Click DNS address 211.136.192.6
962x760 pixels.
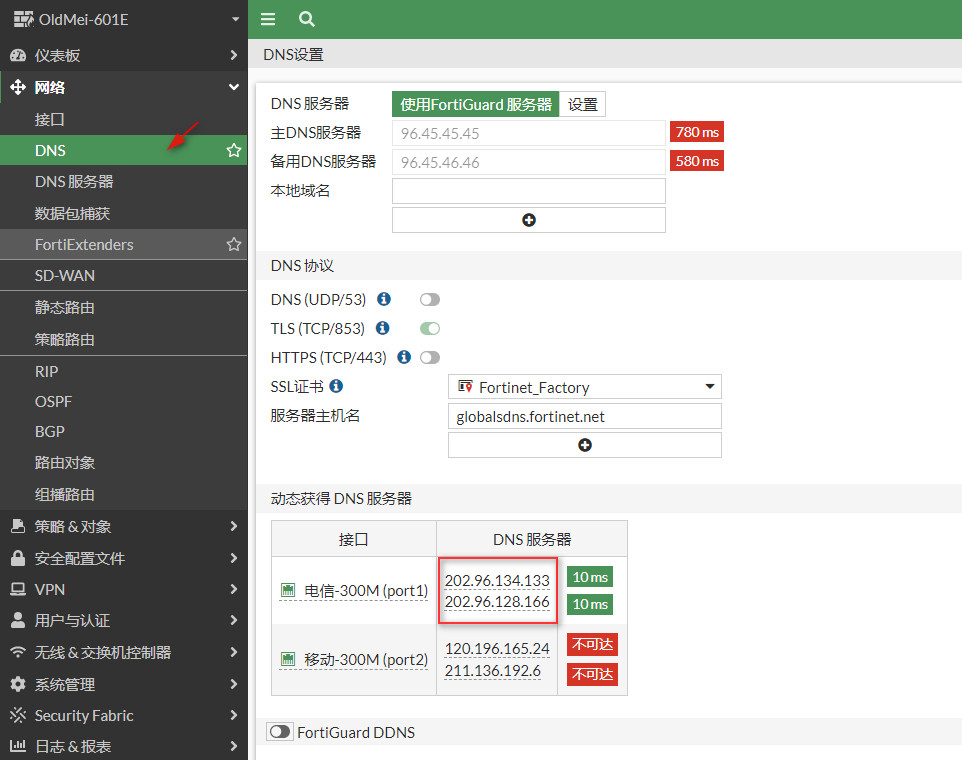coord(493,670)
